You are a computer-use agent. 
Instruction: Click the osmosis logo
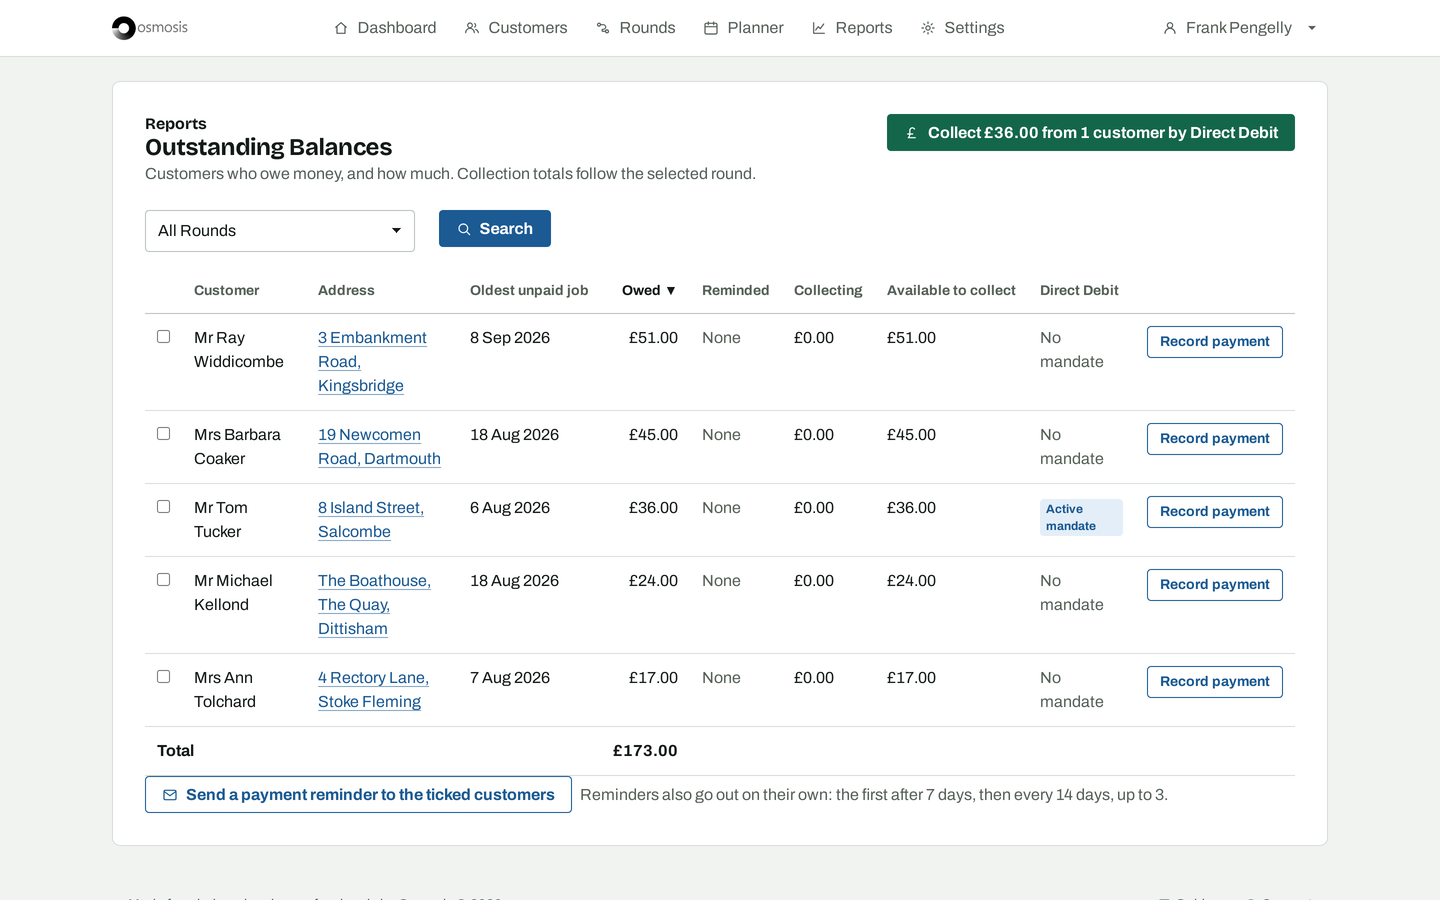click(150, 28)
